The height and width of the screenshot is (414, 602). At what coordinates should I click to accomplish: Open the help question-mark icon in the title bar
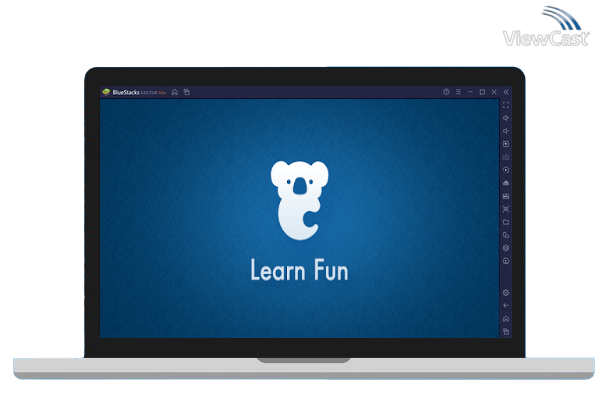click(x=446, y=92)
